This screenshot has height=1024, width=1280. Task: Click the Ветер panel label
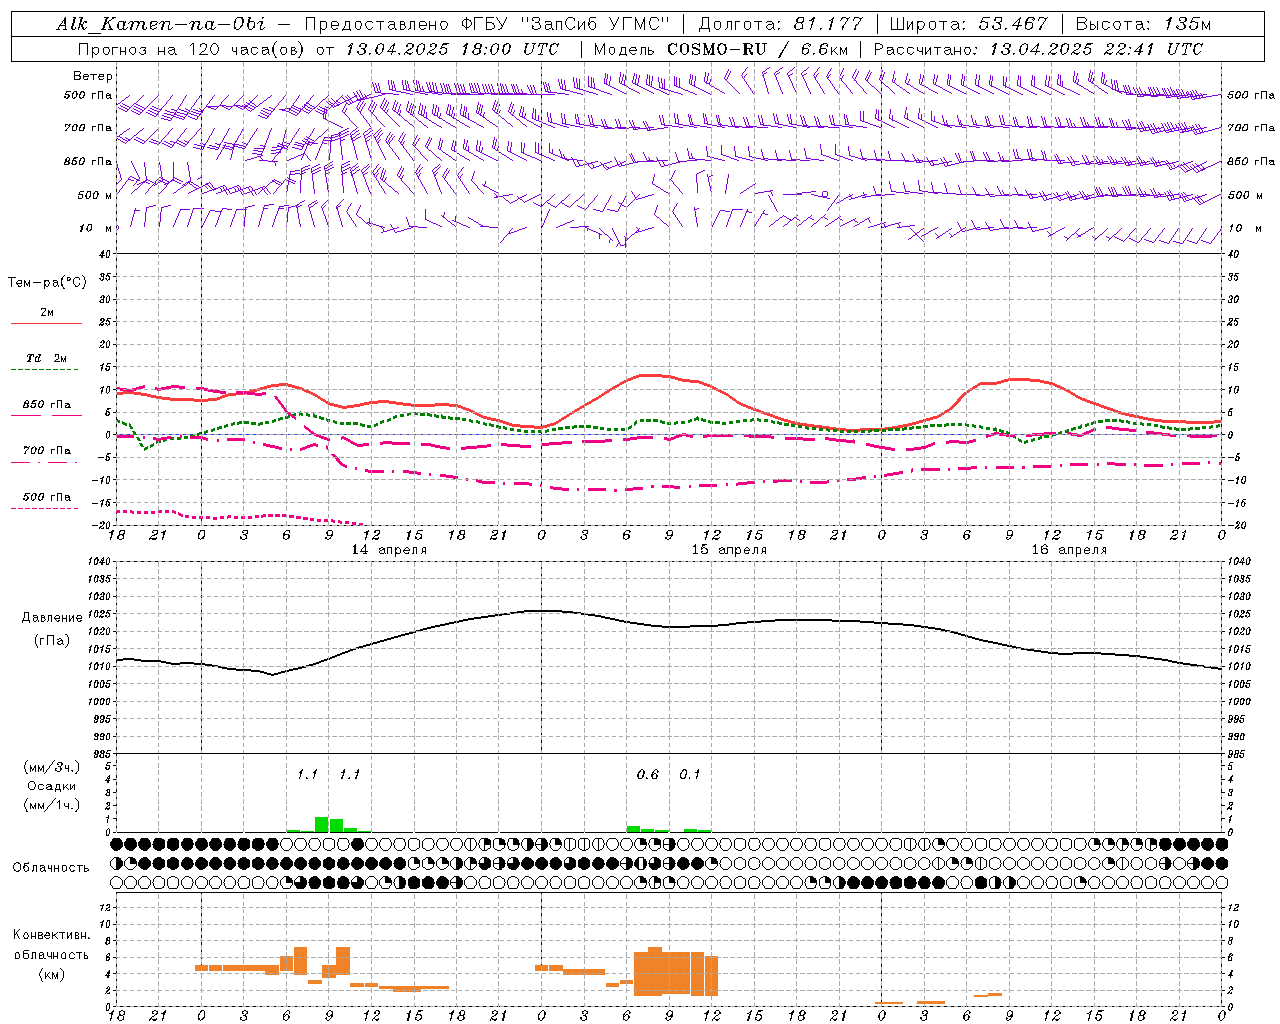coord(93,76)
